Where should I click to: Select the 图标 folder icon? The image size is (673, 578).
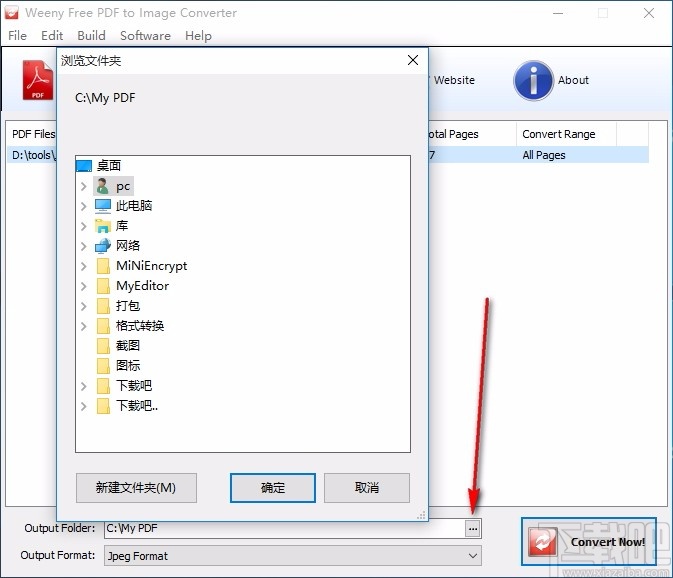(x=103, y=366)
